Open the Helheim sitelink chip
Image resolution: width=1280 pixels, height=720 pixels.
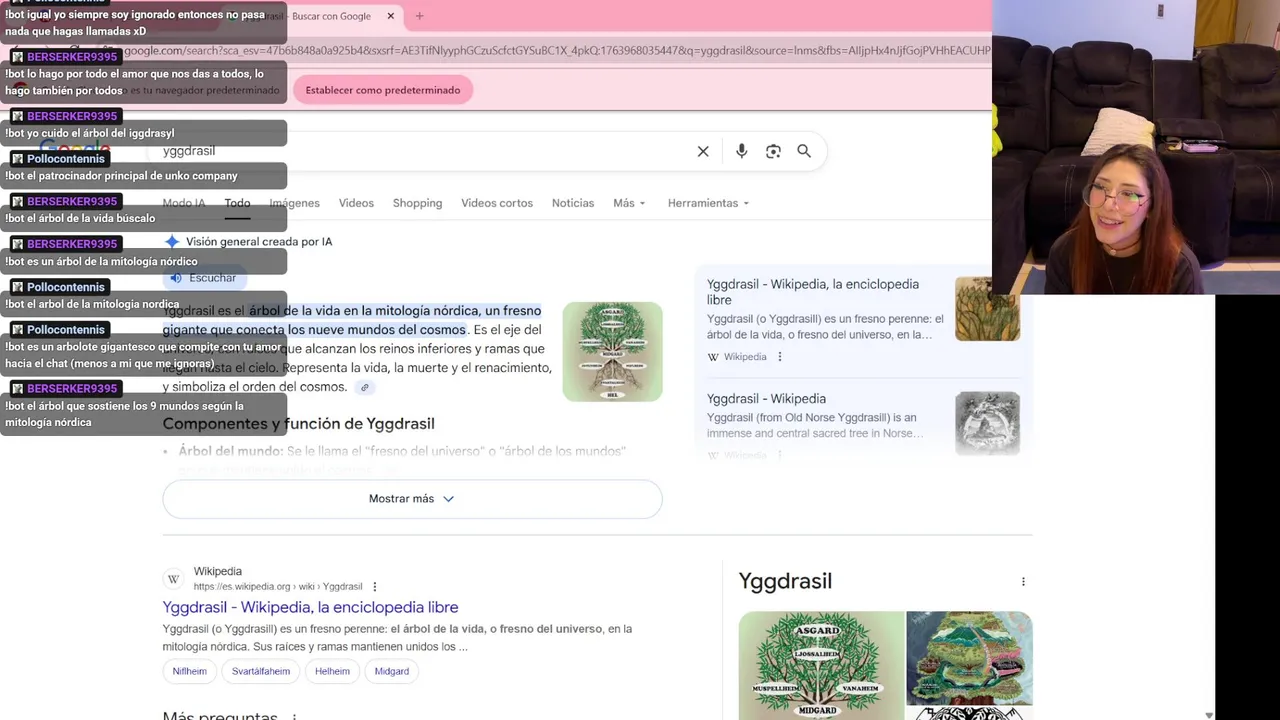(x=332, y=671)
